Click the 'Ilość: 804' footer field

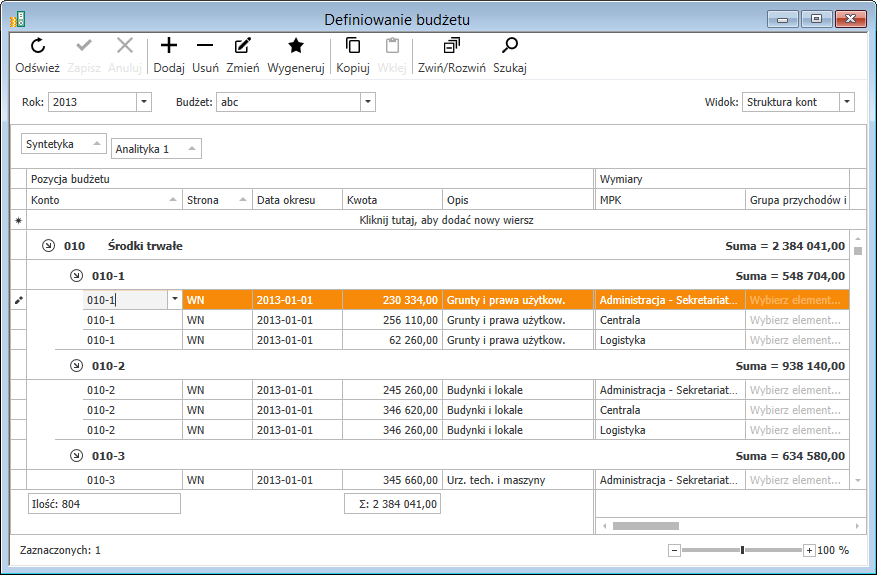coord(105,504)
